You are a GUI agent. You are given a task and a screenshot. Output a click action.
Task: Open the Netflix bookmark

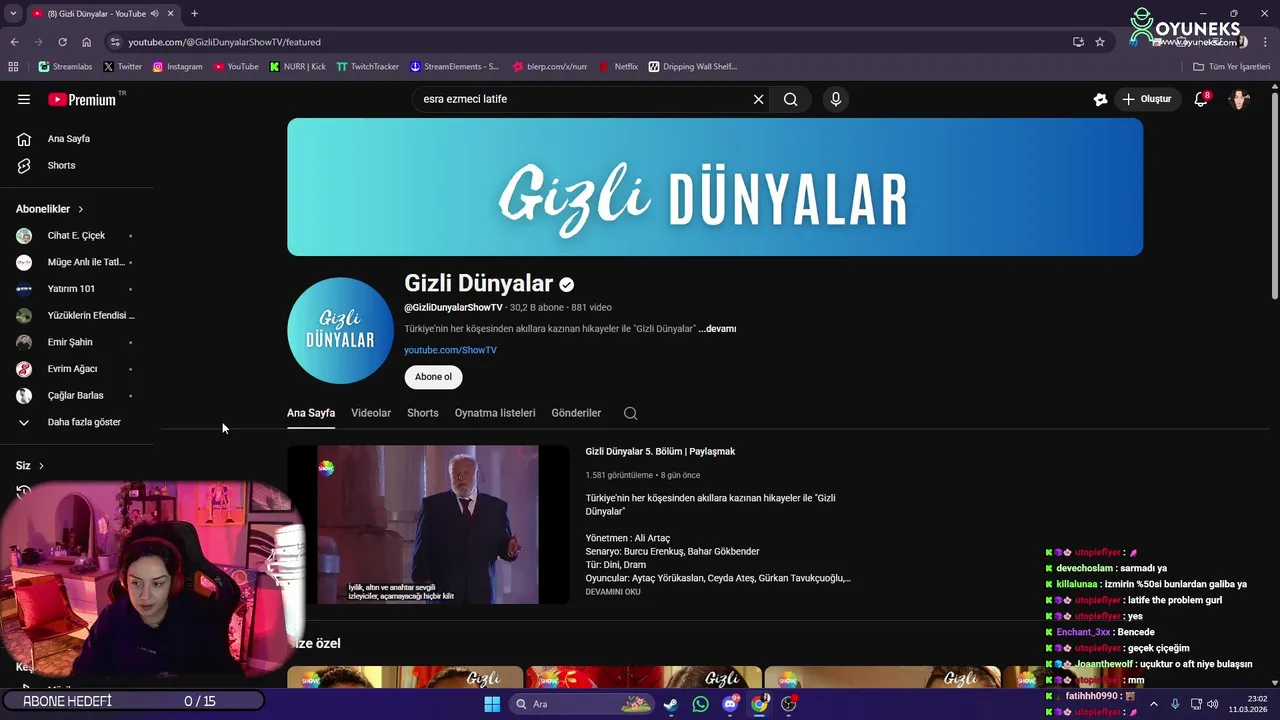coord(619,67)
